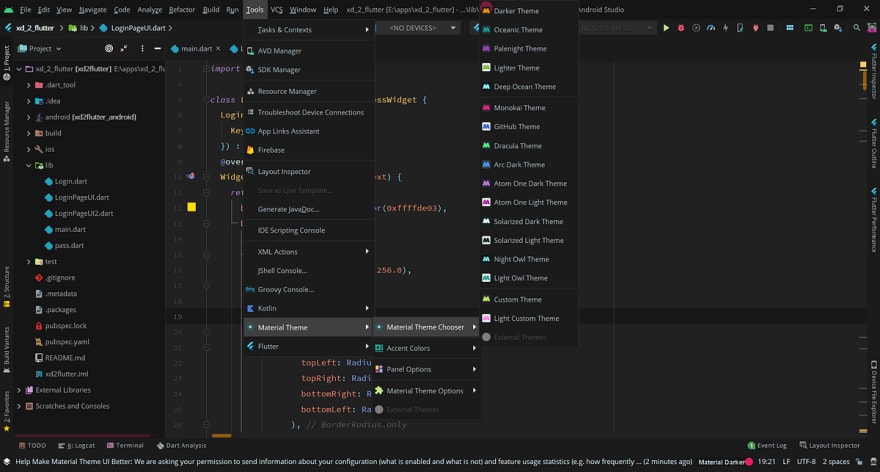Image resolution: width=880 pixels, height=472 pixels.
Task: Expand XML Actions submenu
Action: (309, 252)
